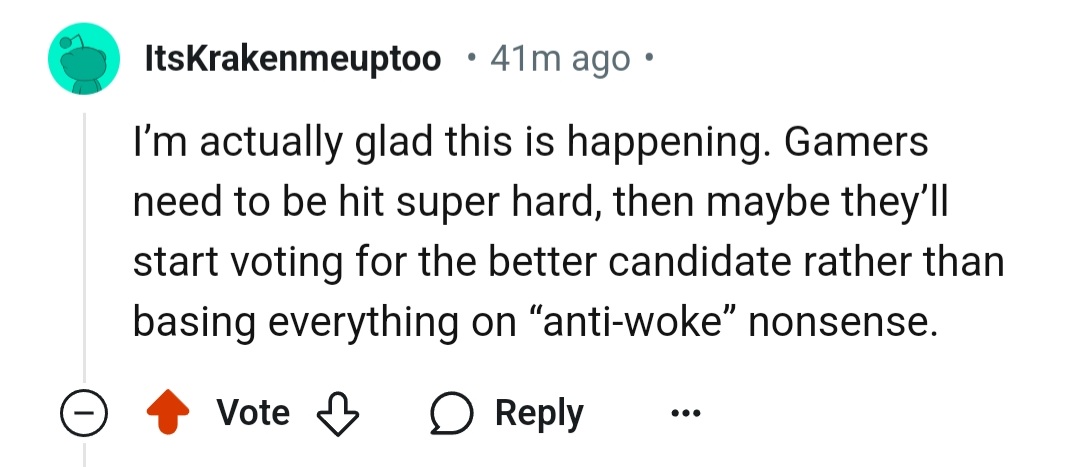Click the dot separator after the timestamp
The height and width of the screenshot is (467, 1080).
649,59
